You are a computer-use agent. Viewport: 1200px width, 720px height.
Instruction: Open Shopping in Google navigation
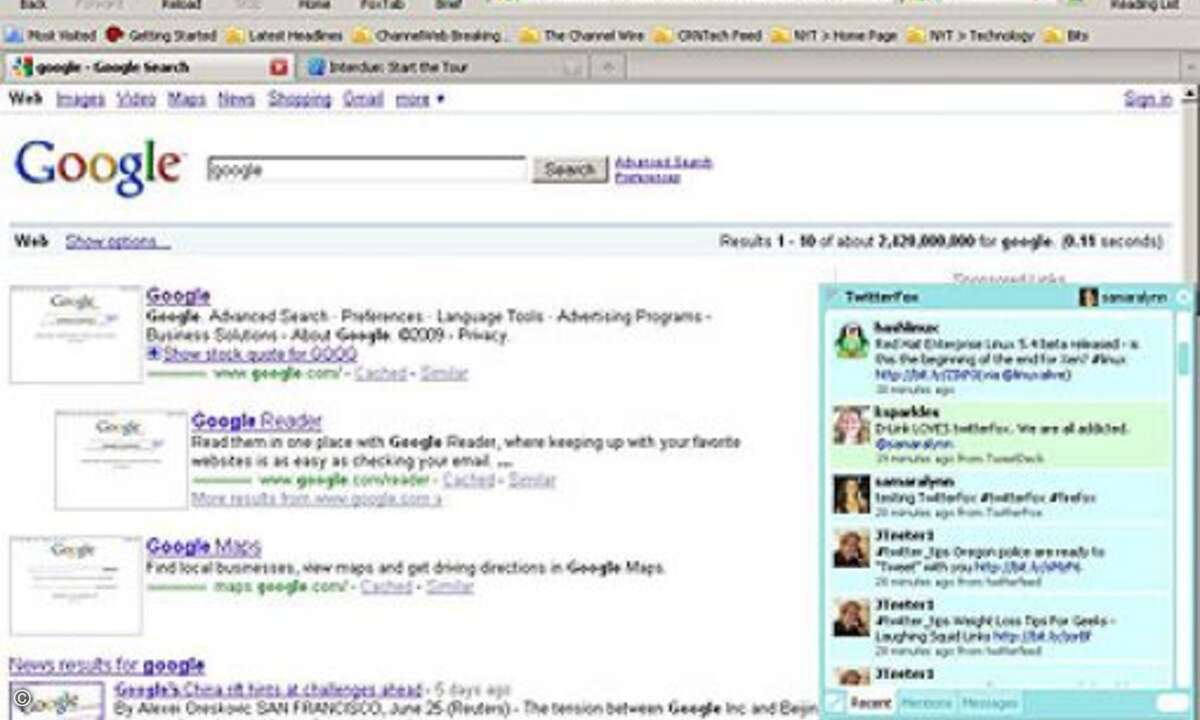tap(299, 99)
